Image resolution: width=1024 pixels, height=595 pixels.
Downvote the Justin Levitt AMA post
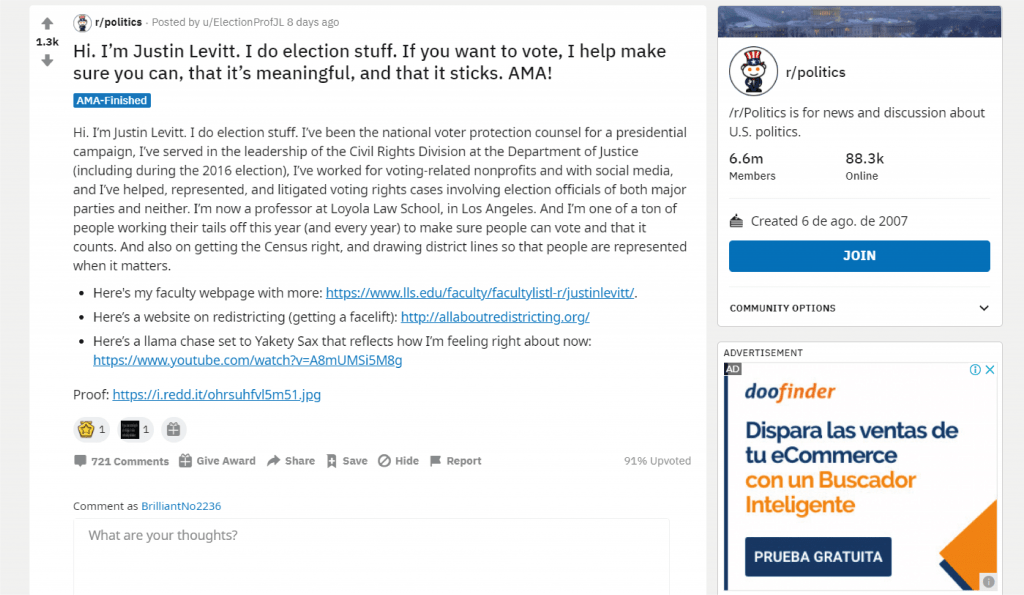point(47,61)
